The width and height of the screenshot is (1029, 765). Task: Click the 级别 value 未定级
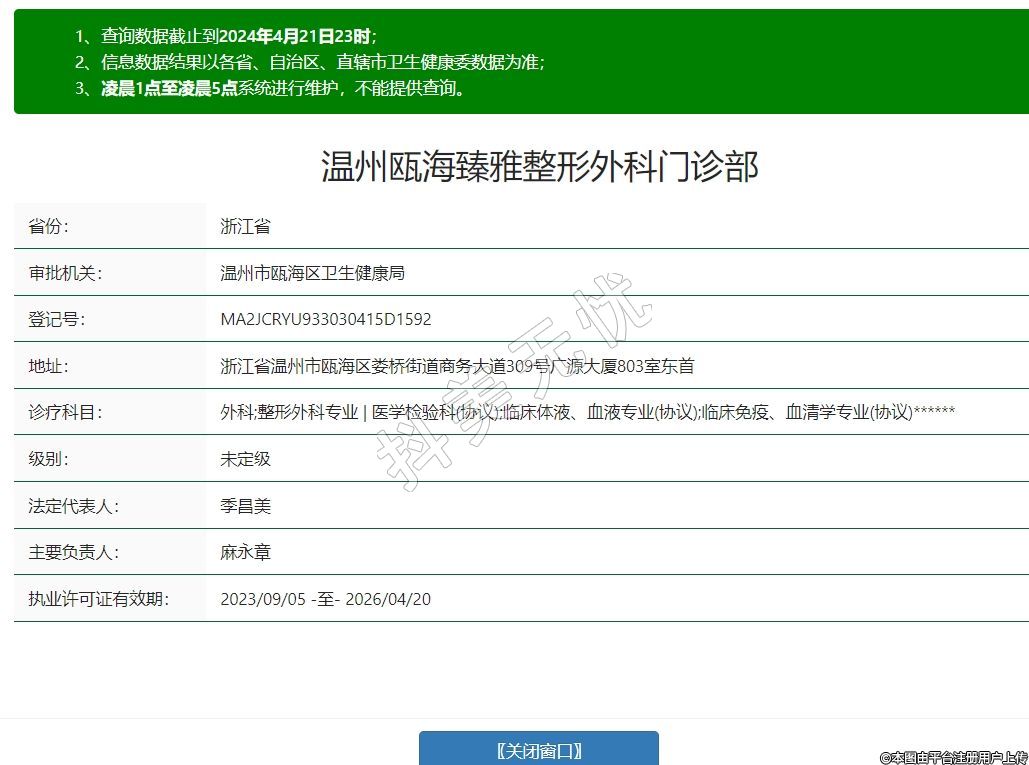245,459
